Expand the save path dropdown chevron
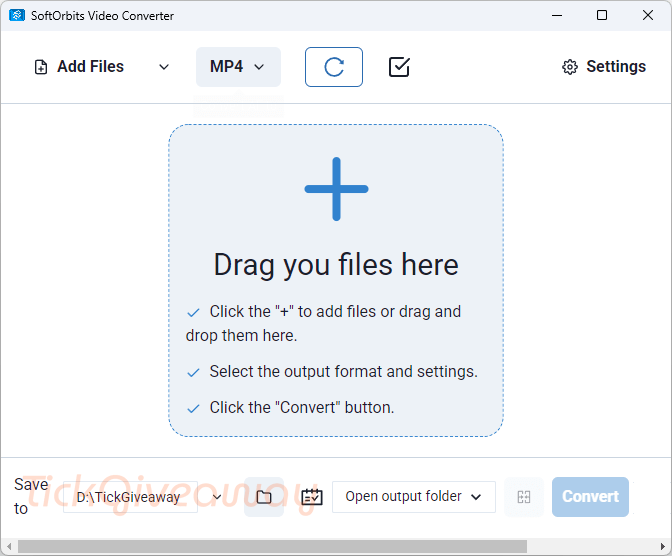Viewport: 672px width, 556px height. (217, 497)
